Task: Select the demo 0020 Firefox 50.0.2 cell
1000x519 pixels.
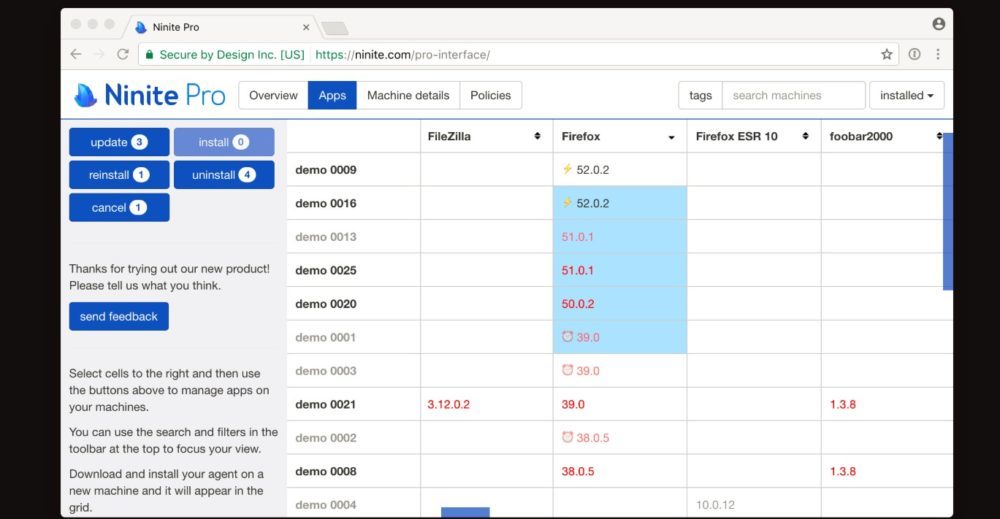Action: point(619,304)
